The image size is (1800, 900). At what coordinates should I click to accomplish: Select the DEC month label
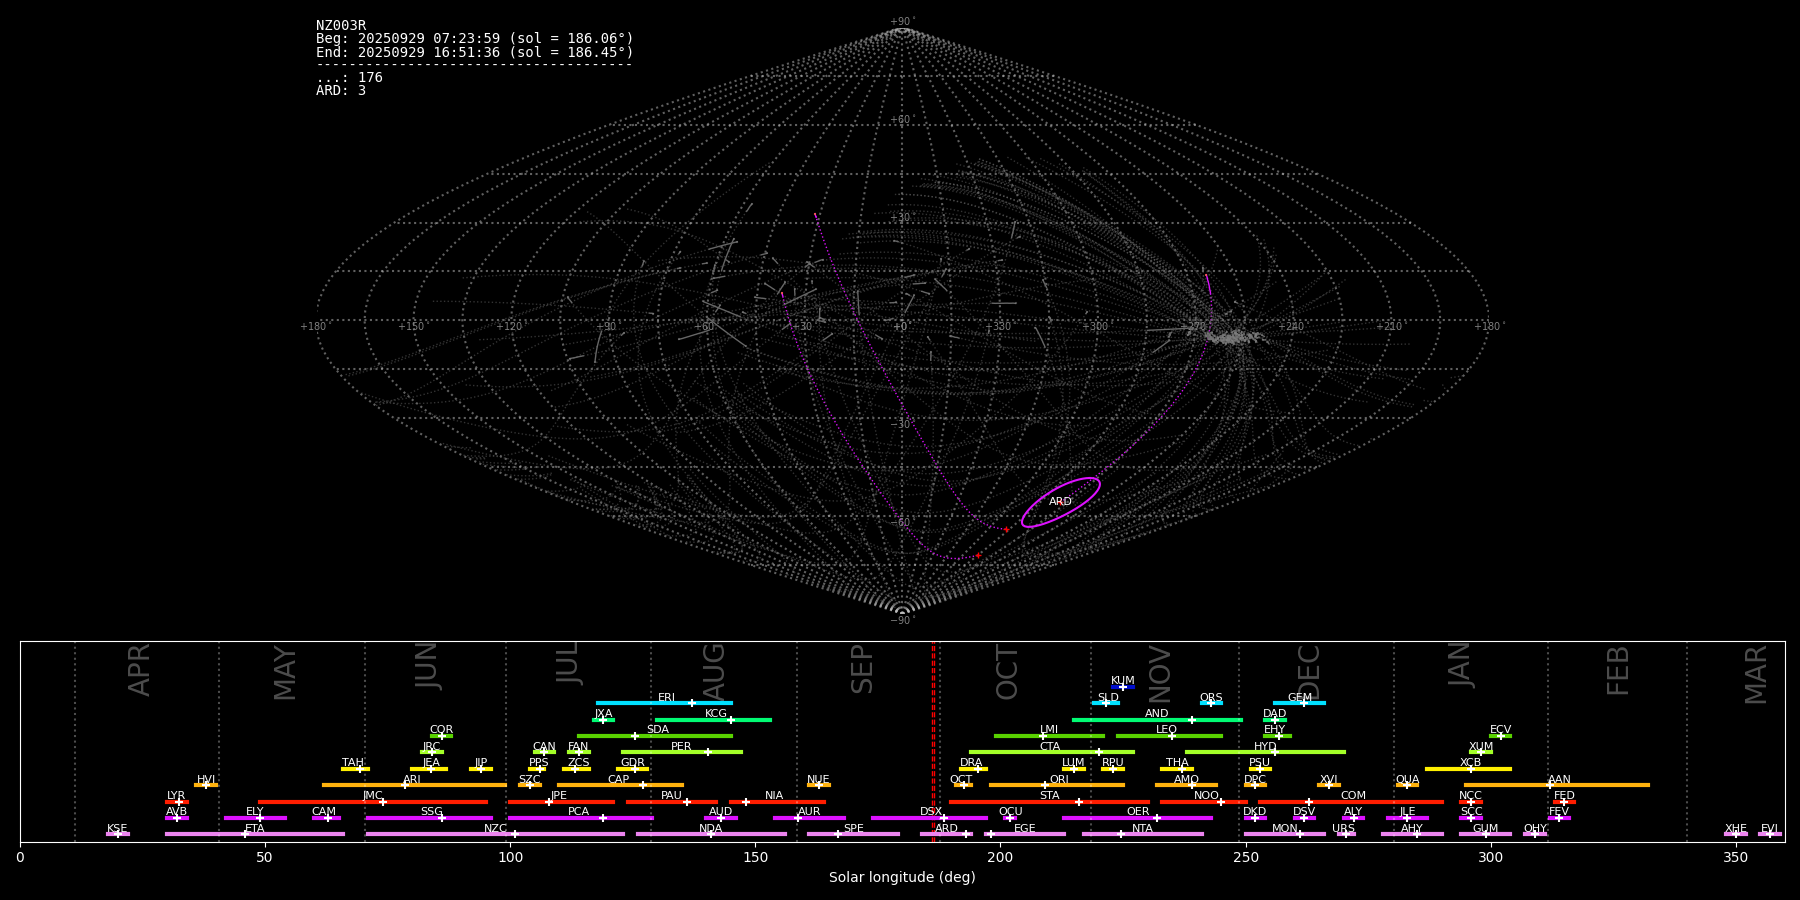1308,671
